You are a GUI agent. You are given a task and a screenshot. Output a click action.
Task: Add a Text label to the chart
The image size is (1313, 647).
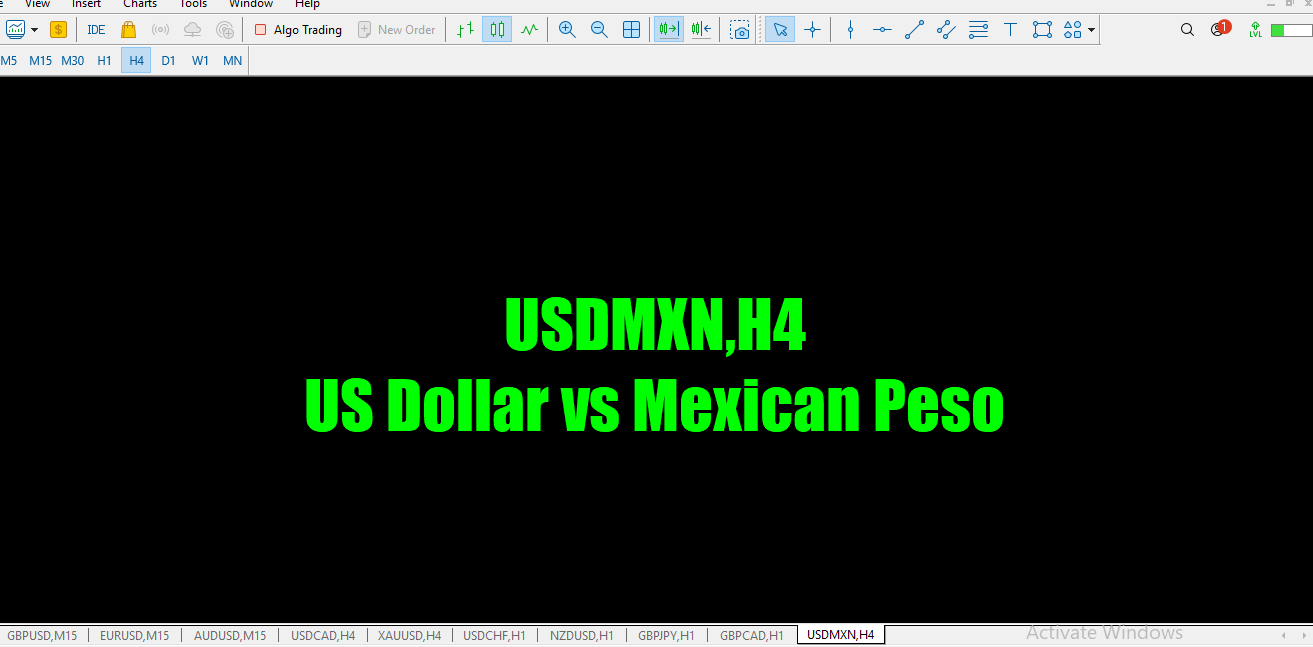(1010, 29)
